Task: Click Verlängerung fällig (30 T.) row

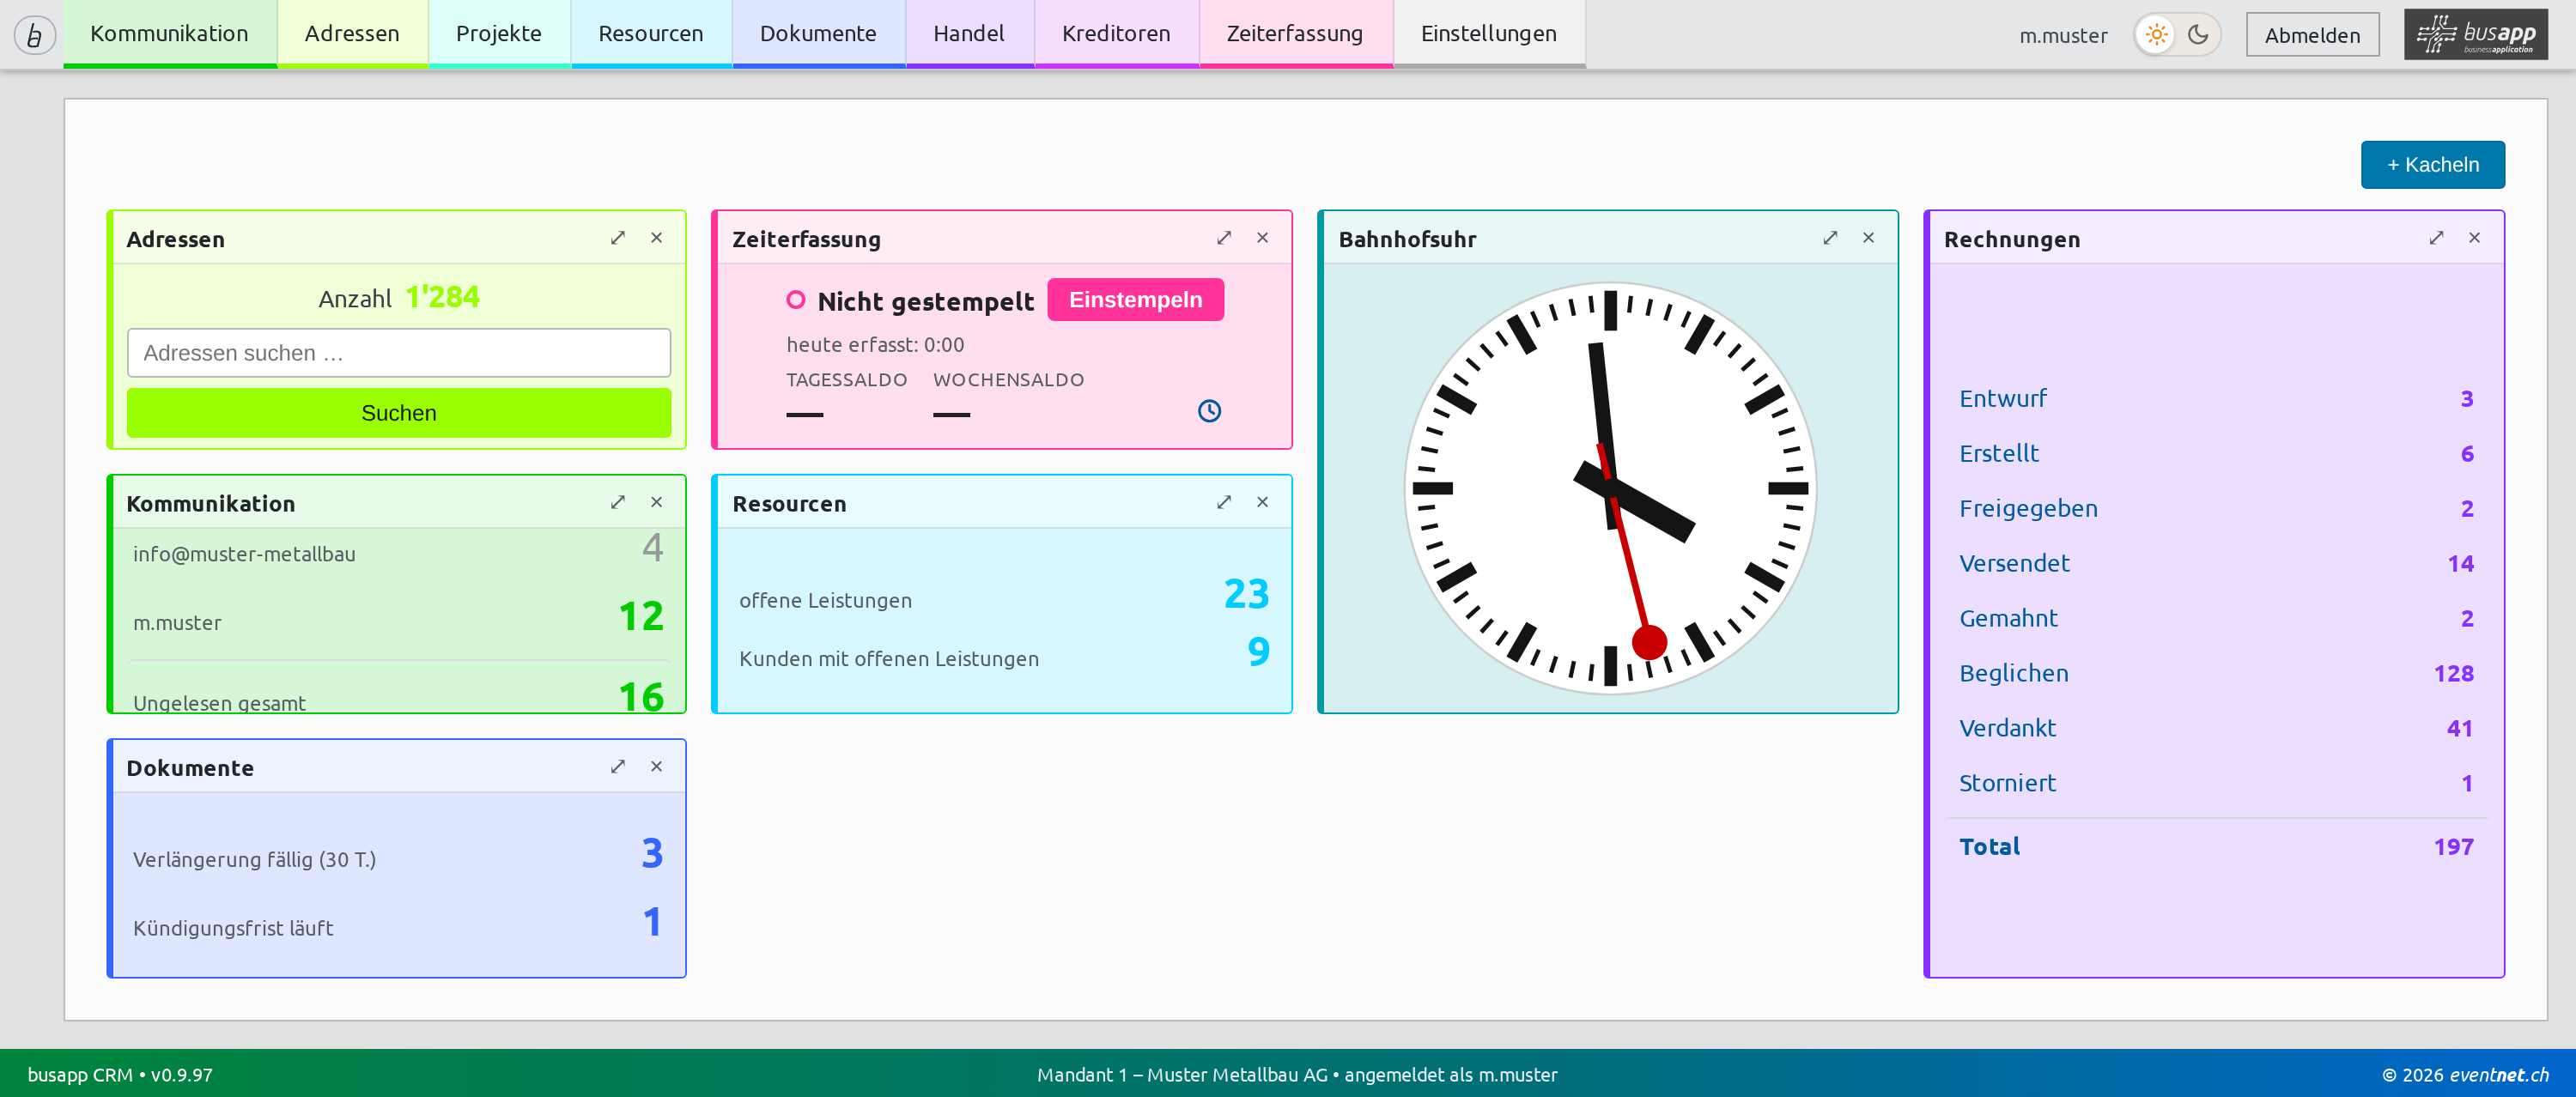Action: point(399,854)
